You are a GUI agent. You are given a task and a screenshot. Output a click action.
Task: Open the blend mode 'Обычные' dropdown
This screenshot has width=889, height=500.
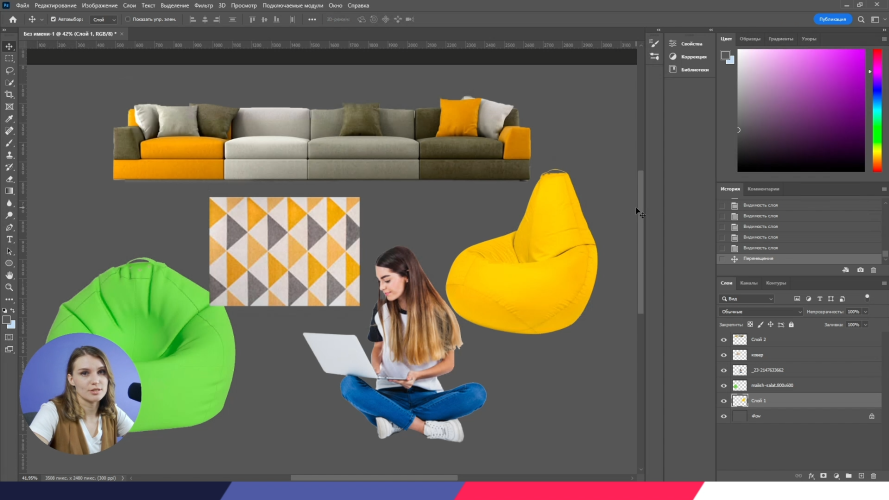(760, 312)
